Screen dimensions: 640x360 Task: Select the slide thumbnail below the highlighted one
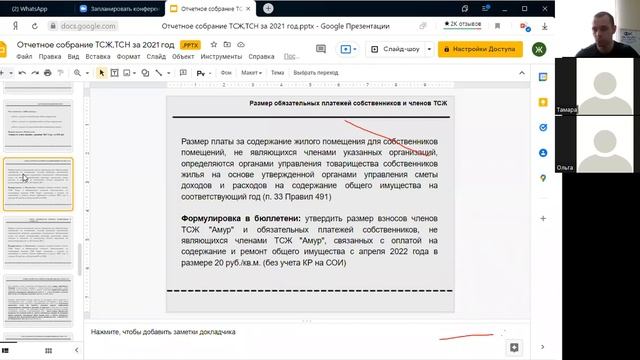click(x=38, y=242)
